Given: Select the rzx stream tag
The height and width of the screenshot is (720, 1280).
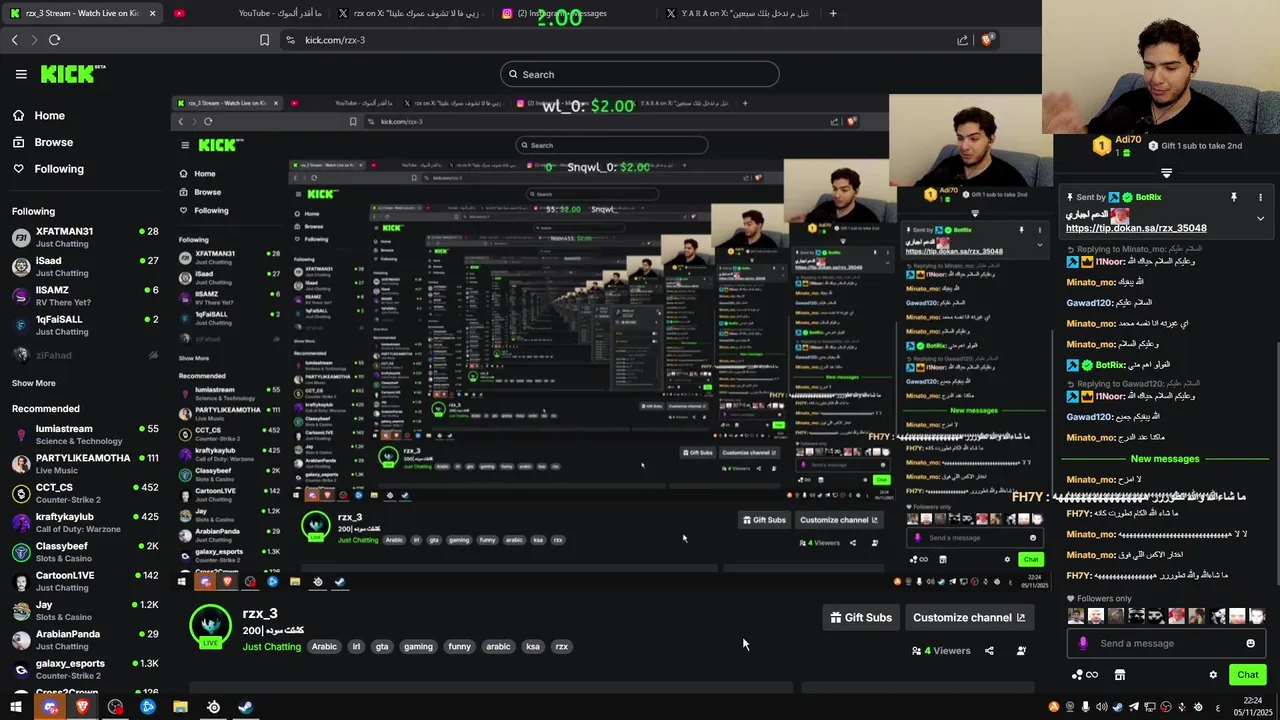Looking at the screenshot, I should click(562, 647).
